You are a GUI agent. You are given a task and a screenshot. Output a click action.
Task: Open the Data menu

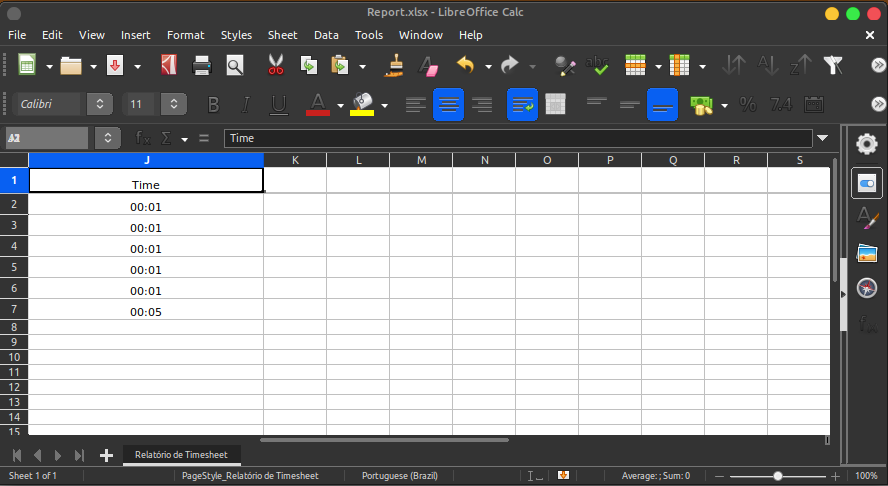[x=326, y=35]
